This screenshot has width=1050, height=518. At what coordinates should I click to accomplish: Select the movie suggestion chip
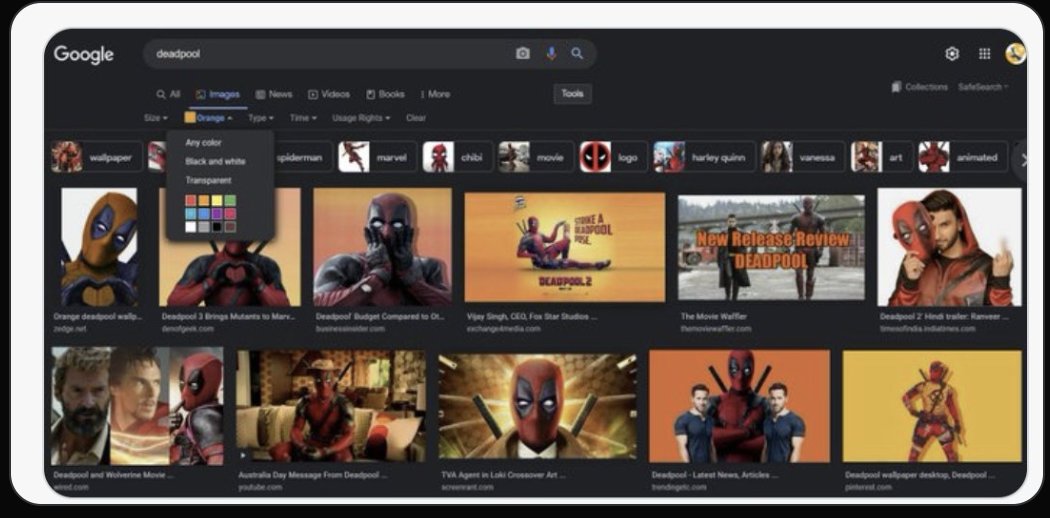coord(536,157)
